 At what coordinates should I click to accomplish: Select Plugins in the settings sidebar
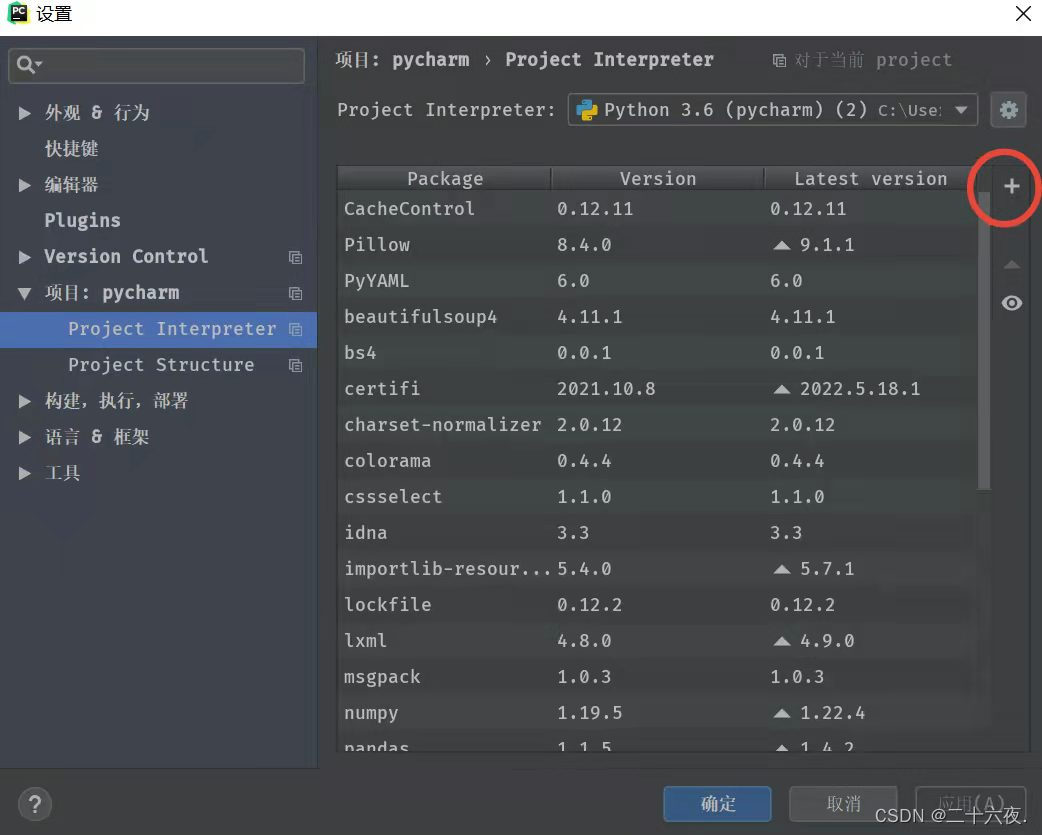tap(82, 221)
